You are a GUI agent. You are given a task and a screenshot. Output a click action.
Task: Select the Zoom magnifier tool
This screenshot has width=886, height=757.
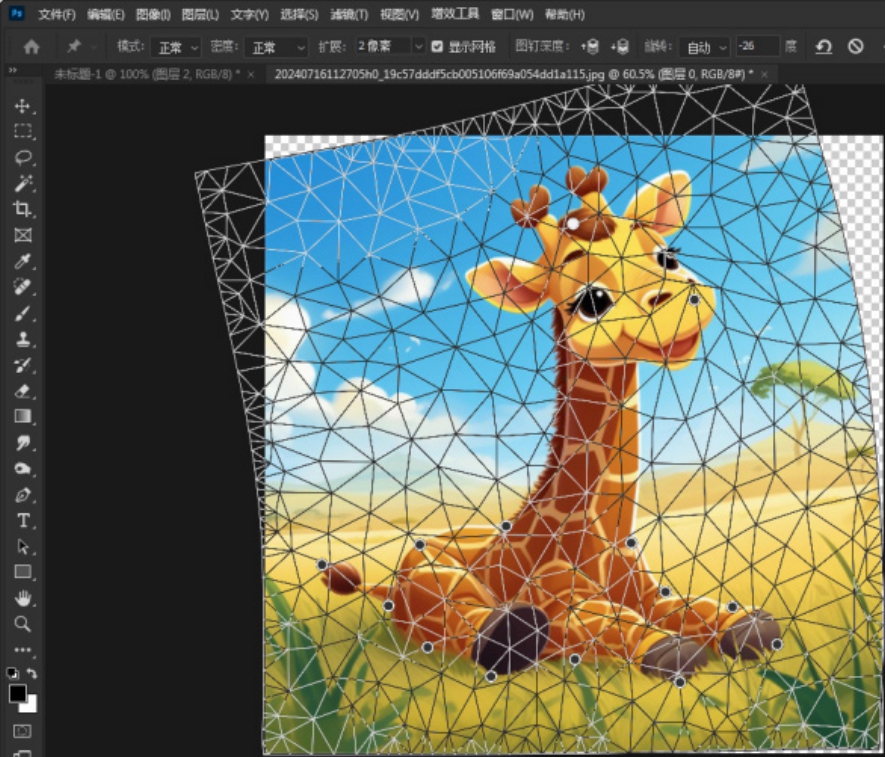point(22,624)
